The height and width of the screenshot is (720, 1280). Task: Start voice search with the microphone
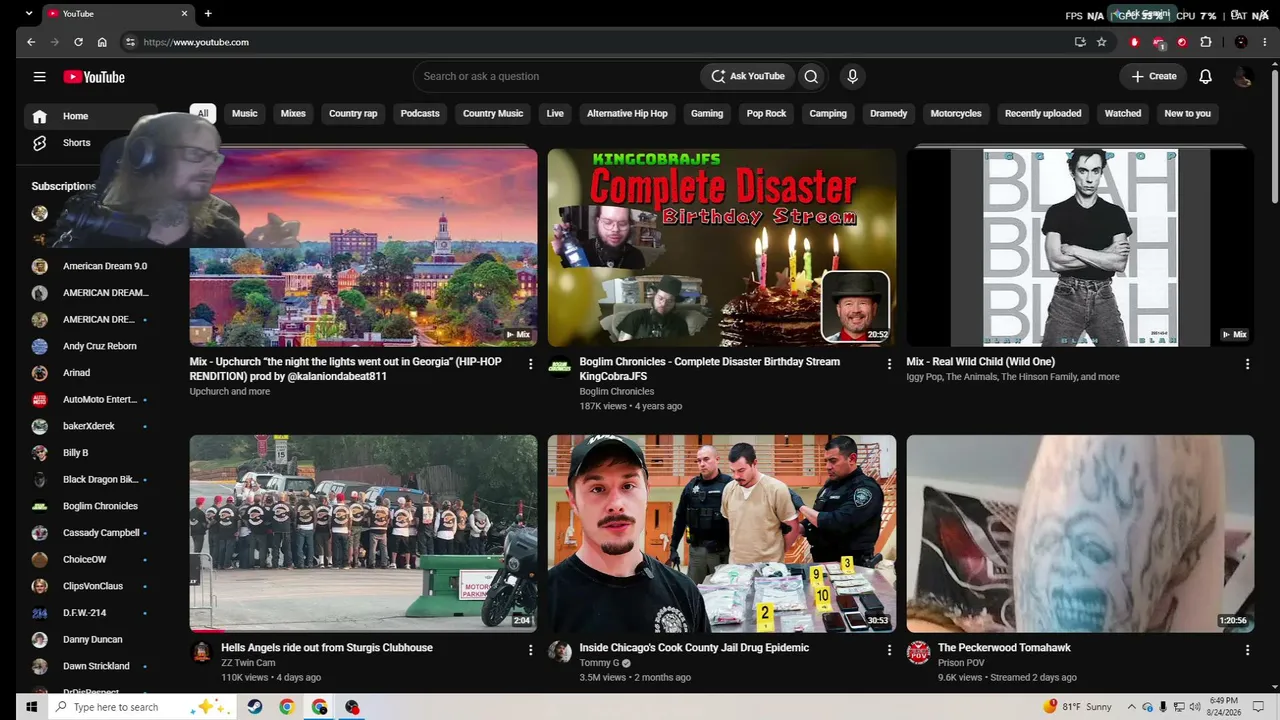coord(852,76)
